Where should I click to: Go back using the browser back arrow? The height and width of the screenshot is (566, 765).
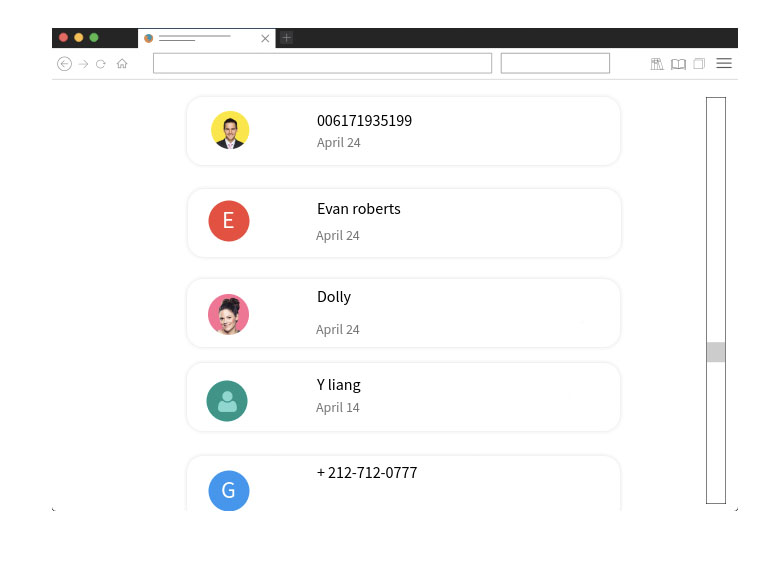[64, 64]
